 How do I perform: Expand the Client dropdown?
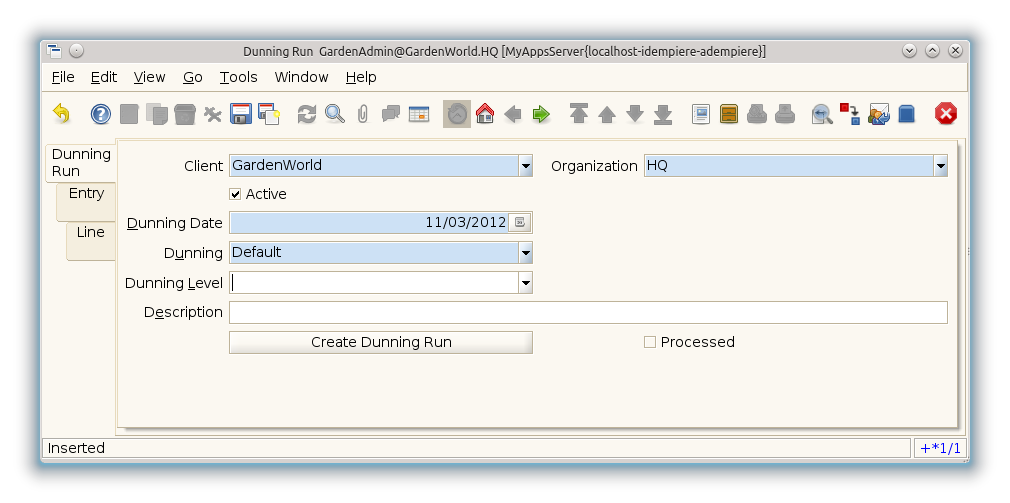point(525,166)
